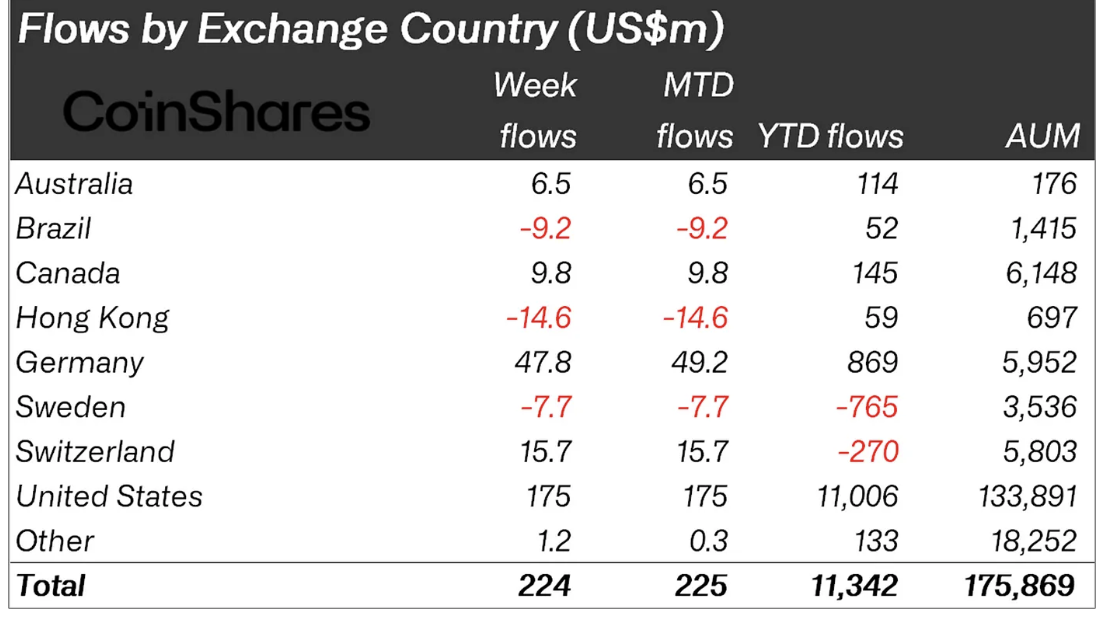The height and width of the screenshot is (618, 1106).
Task: Click Sweden's YTD flows value -765
Action: [x=866, y=407]
